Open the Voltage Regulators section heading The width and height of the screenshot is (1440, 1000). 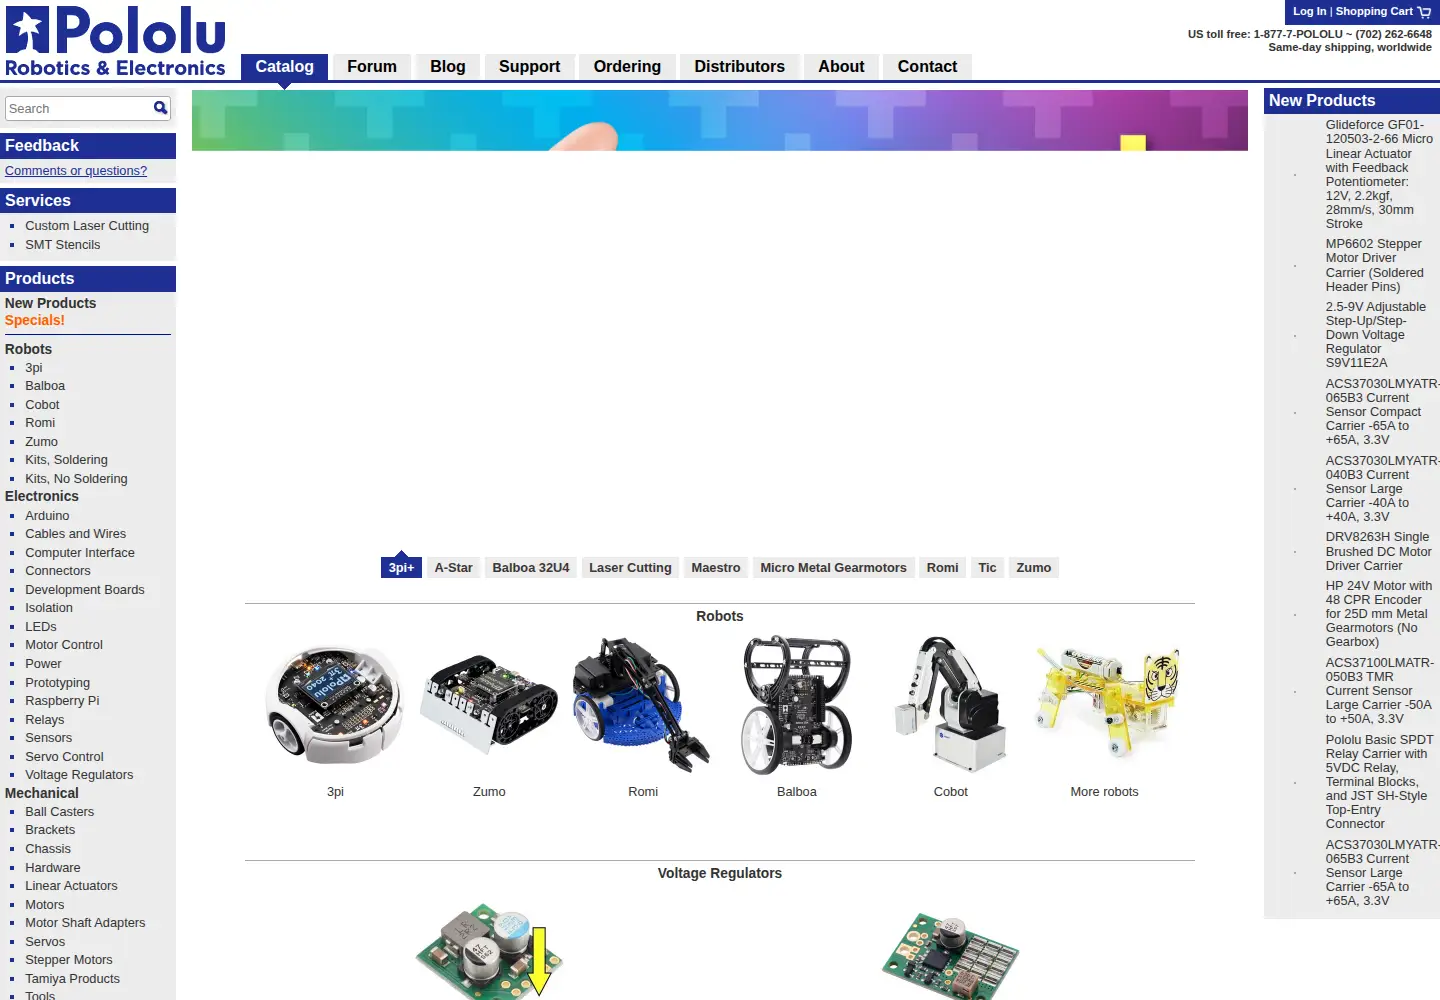[720, 873]
